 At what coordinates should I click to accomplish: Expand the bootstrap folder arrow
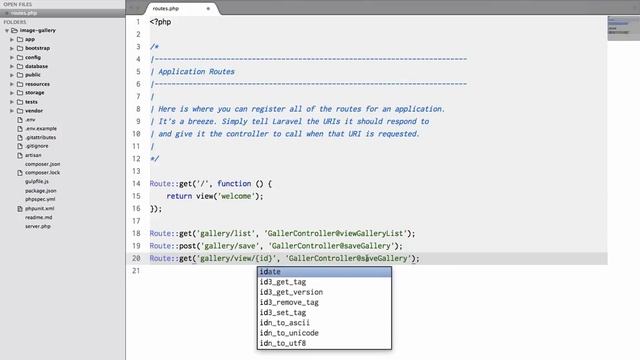pyautogui.click(x=12, y=48)
